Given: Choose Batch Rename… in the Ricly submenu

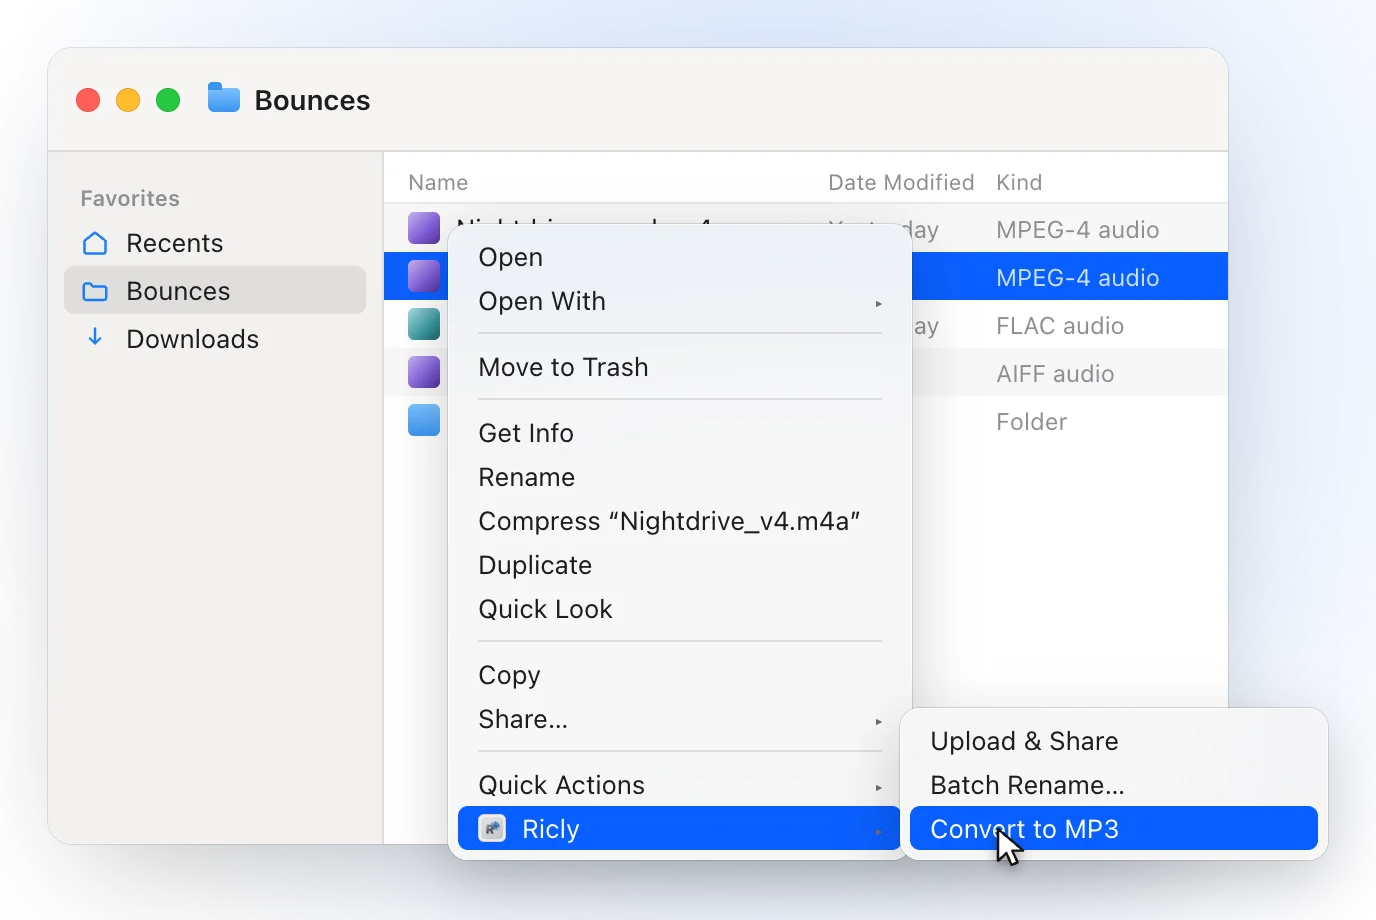Looking at the screenshot, I should click(x=1114, y=785).
